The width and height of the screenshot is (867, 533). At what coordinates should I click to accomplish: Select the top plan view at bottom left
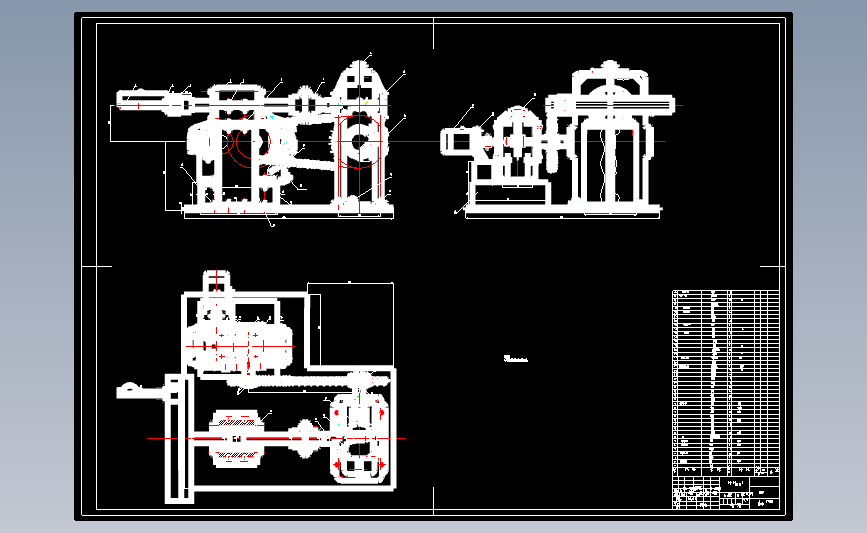261,387
